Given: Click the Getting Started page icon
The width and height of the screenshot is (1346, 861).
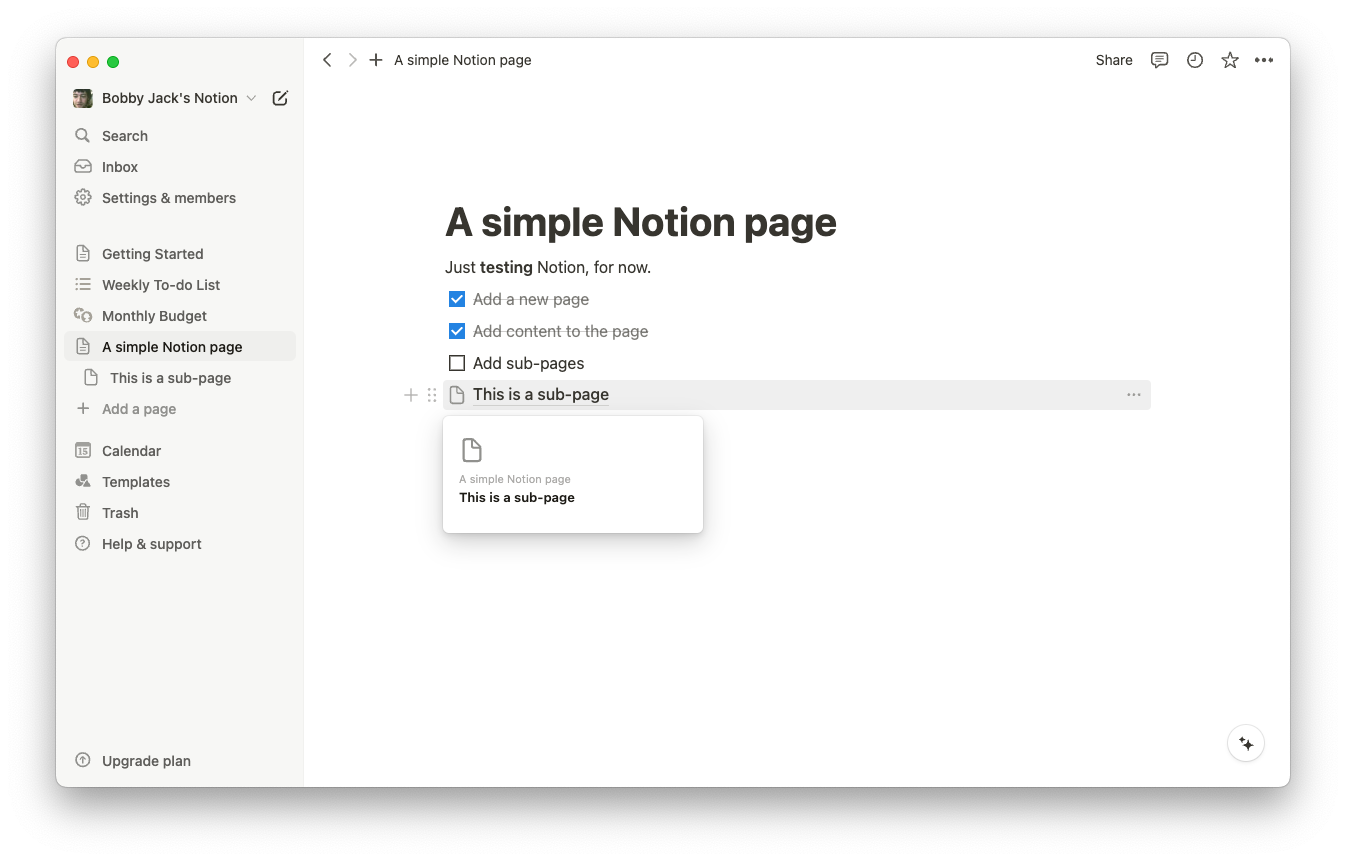Looking at the screenshot, I should point(83,253).
